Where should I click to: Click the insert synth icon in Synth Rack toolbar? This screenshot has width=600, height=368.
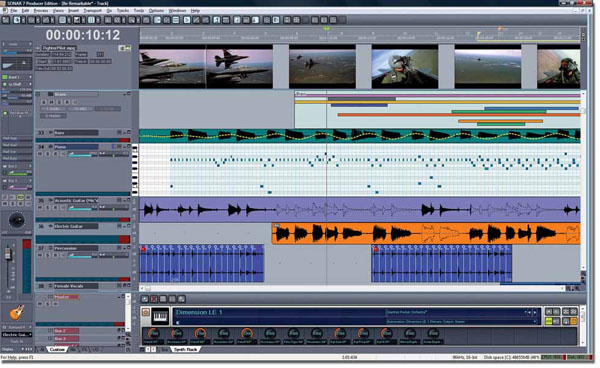point(145,299)
